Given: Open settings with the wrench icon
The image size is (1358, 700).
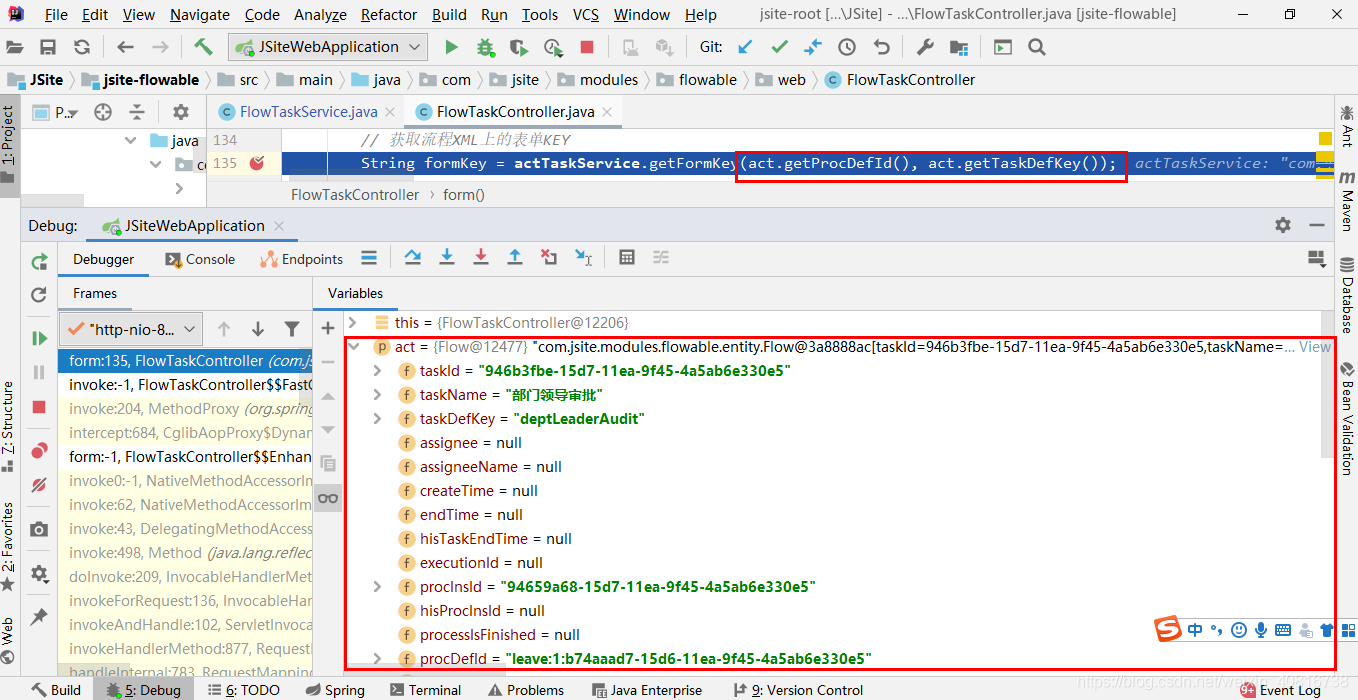Looking at the screenshot, I should coord(925,47).
